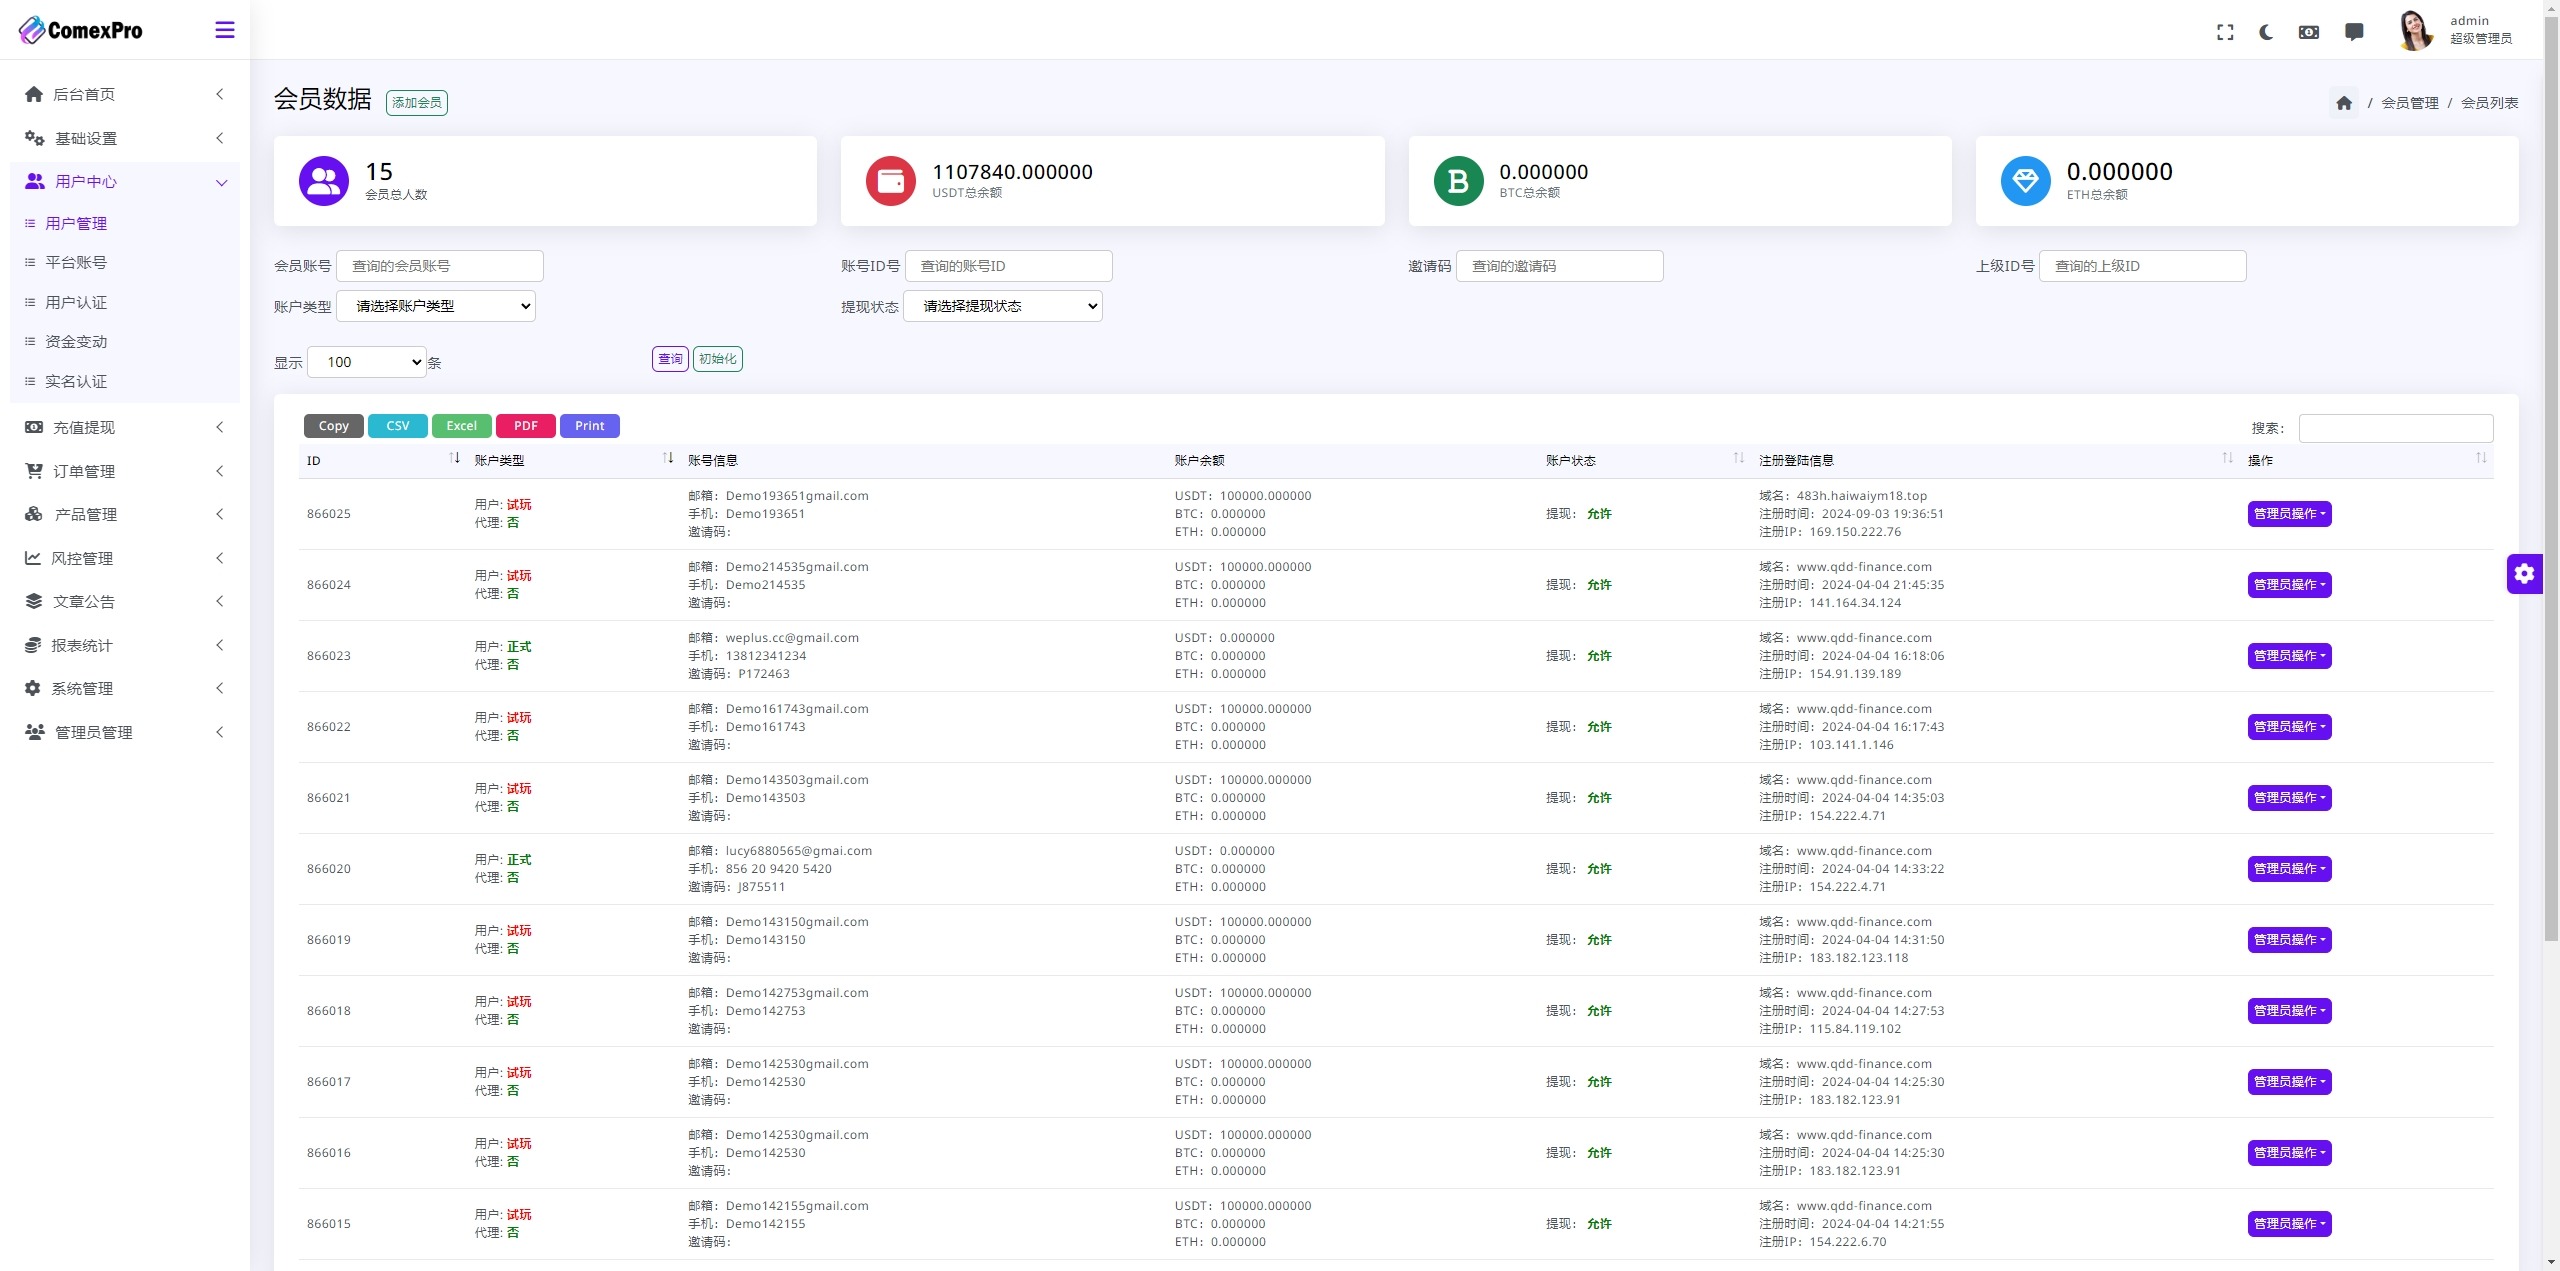Click the订单管理 orders icon
This screenshot has width=2560, height=1271.
pyautogui.click(x=34, y=470)
